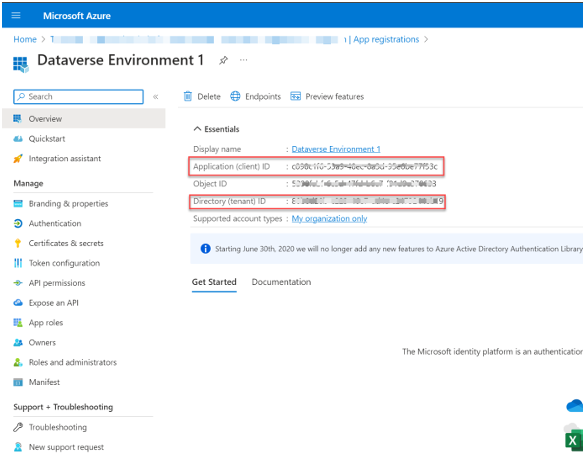Click the Delete trash icon

pyautogui.click(x=188, y=97)
